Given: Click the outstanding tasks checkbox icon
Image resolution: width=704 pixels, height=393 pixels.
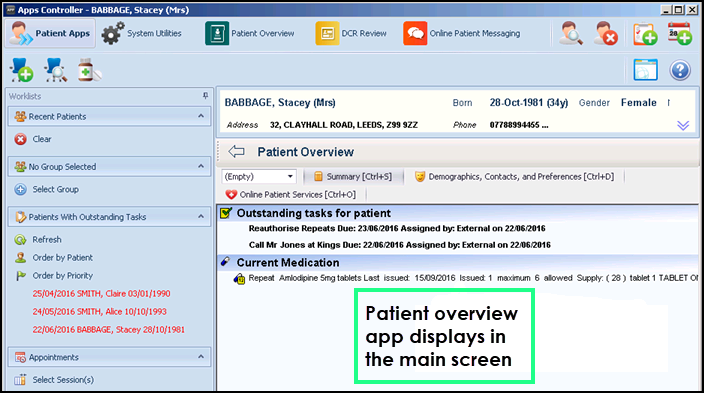Looking at the screenshot, I should click(226, 213).
